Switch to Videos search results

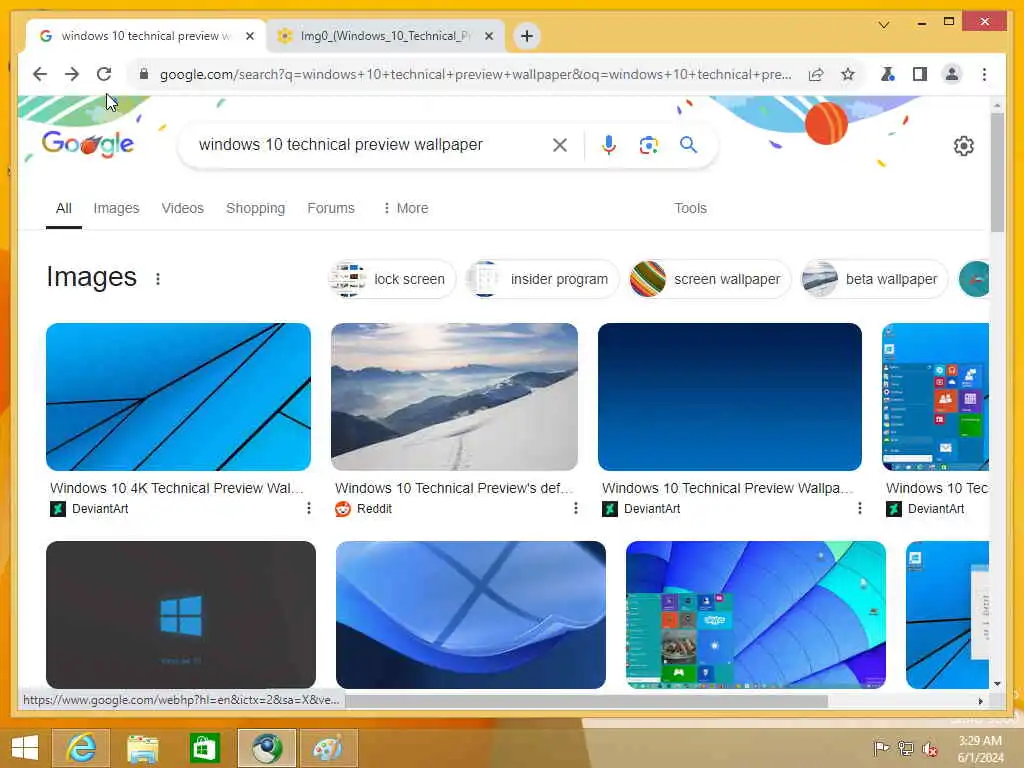[182, 208]
